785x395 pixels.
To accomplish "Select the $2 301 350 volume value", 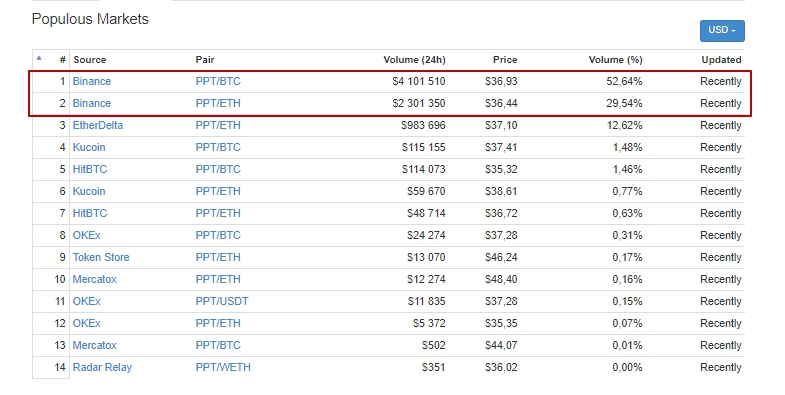I will tap(419, 103).
